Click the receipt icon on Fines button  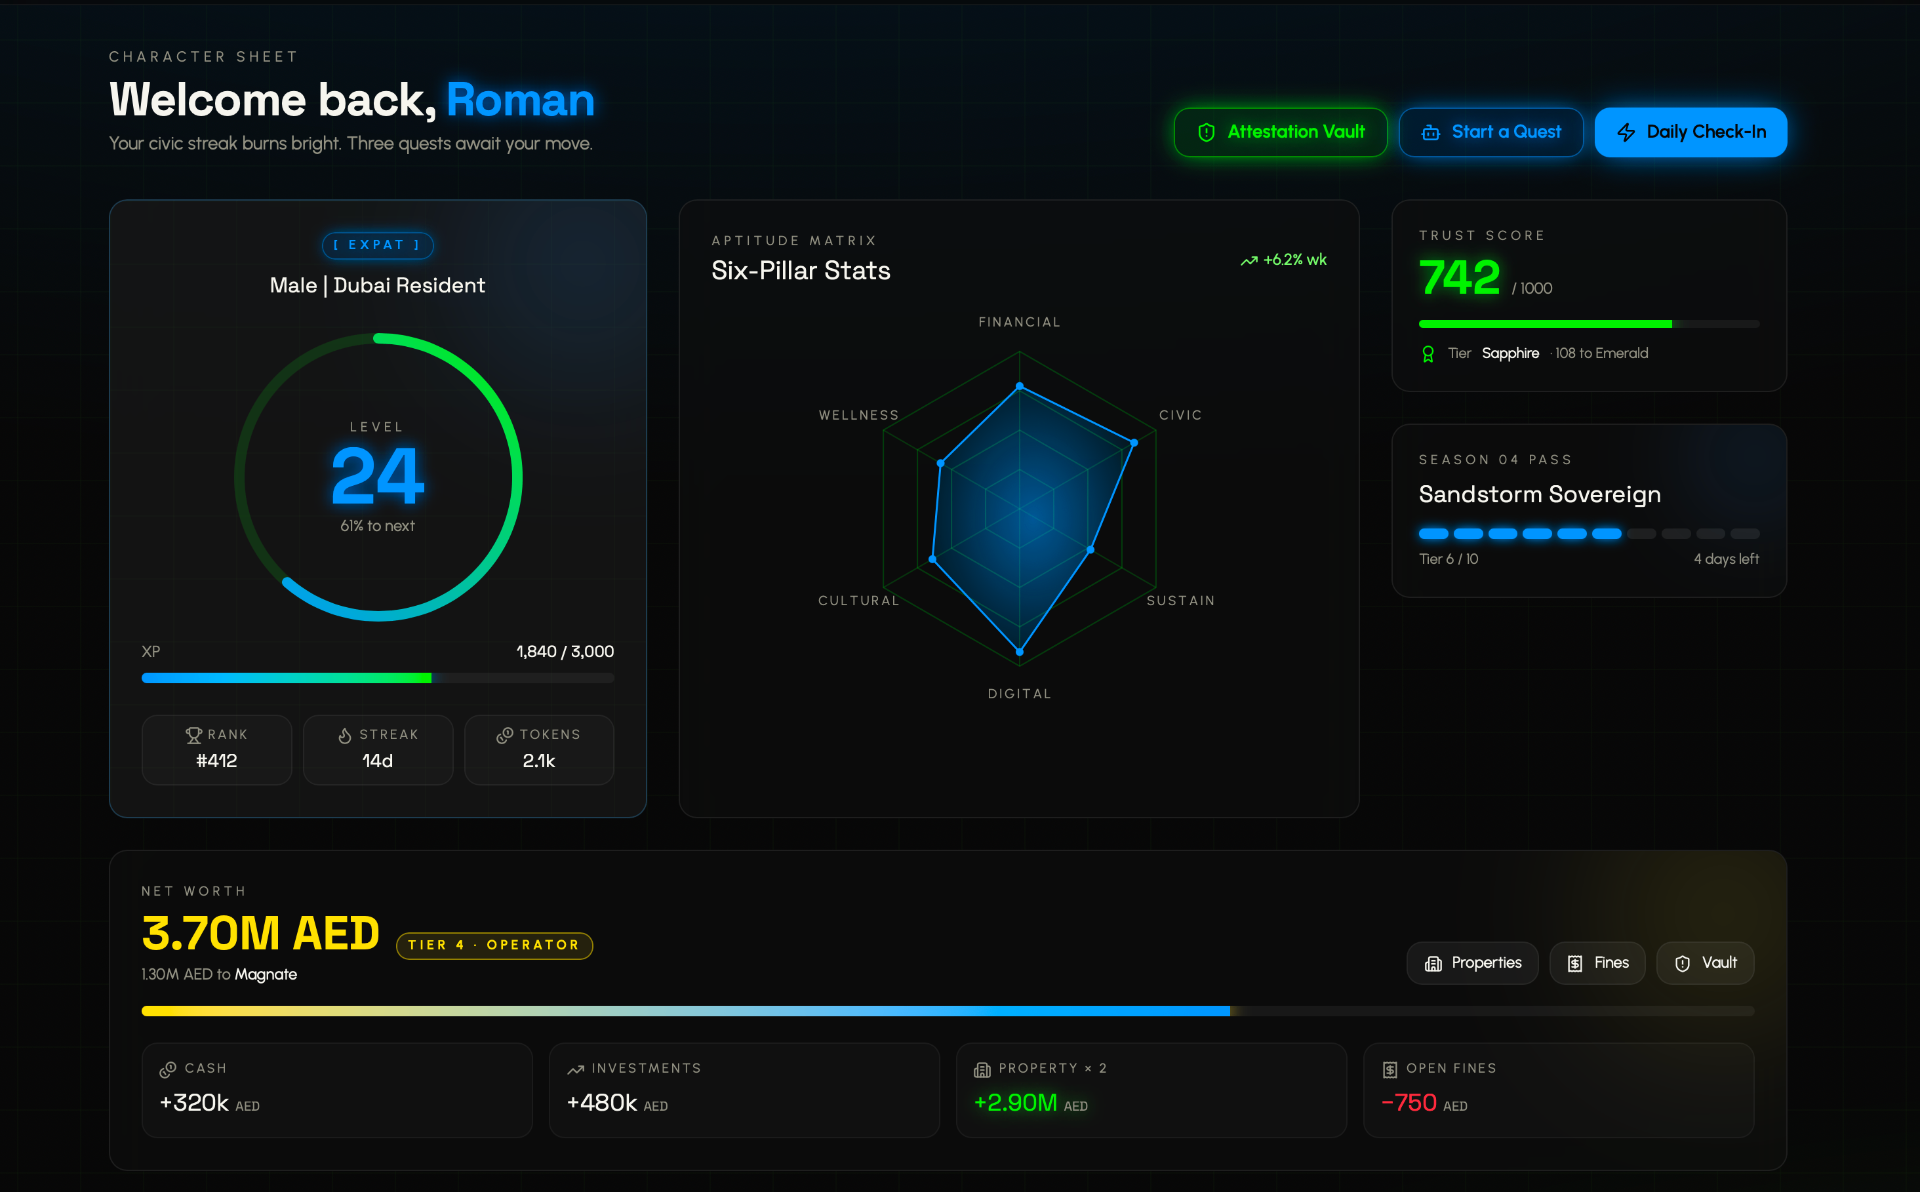pos(1575,963)
